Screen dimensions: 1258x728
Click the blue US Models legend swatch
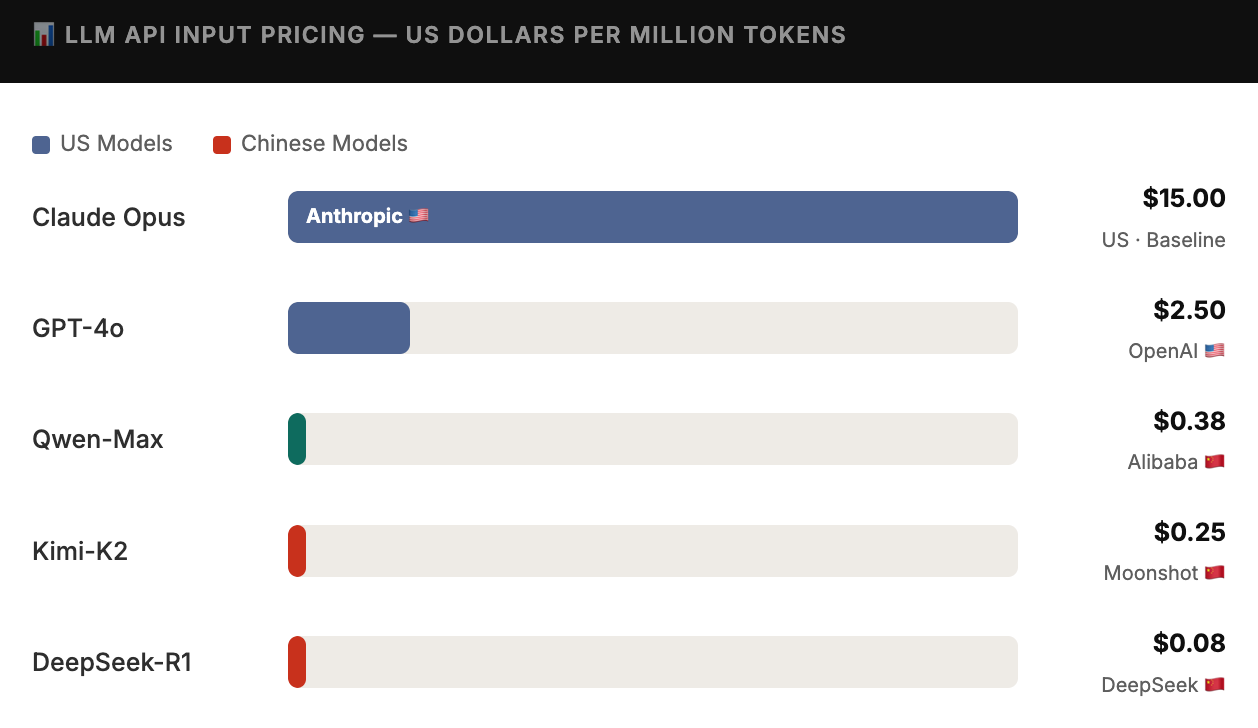point(41,145)
